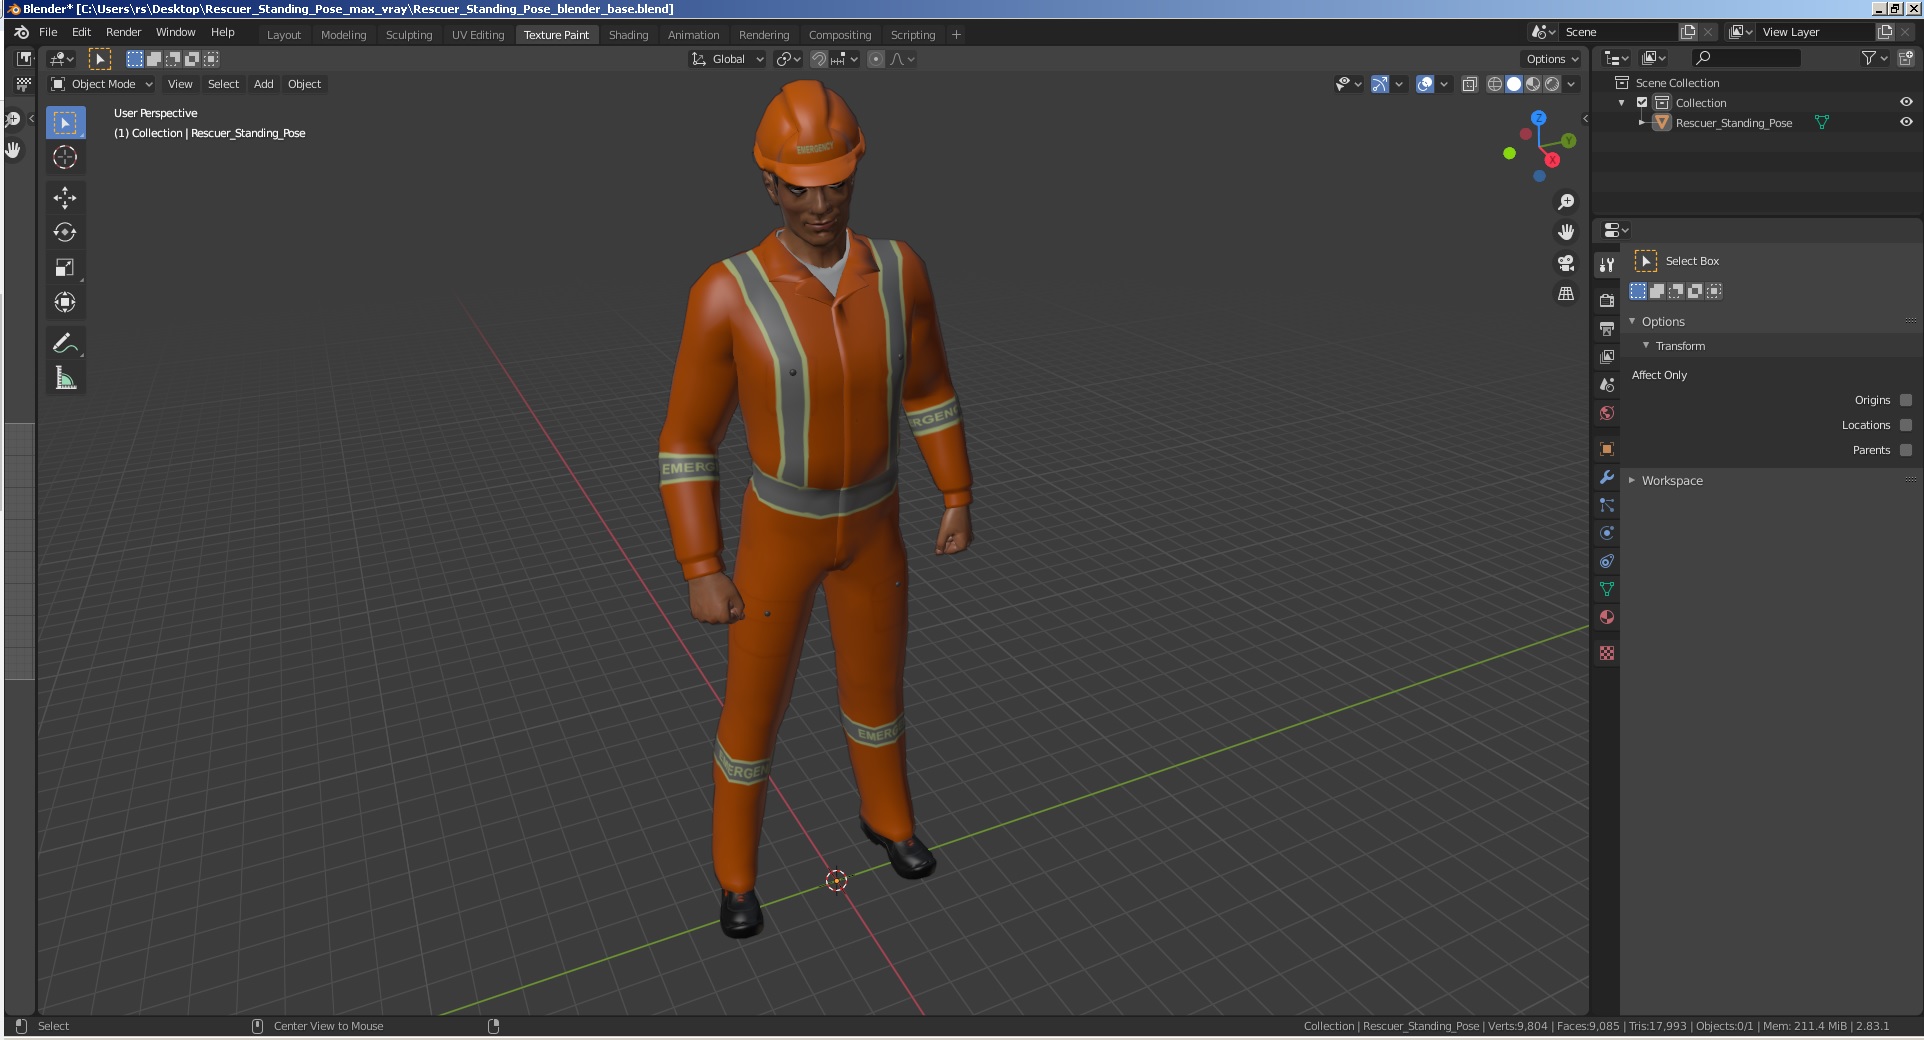Hide Rescuer_Standing_Pose using its eye icon
Image resolution: width=1924 pixels, height=1040 pixels.
click(x=1906, y=122)
